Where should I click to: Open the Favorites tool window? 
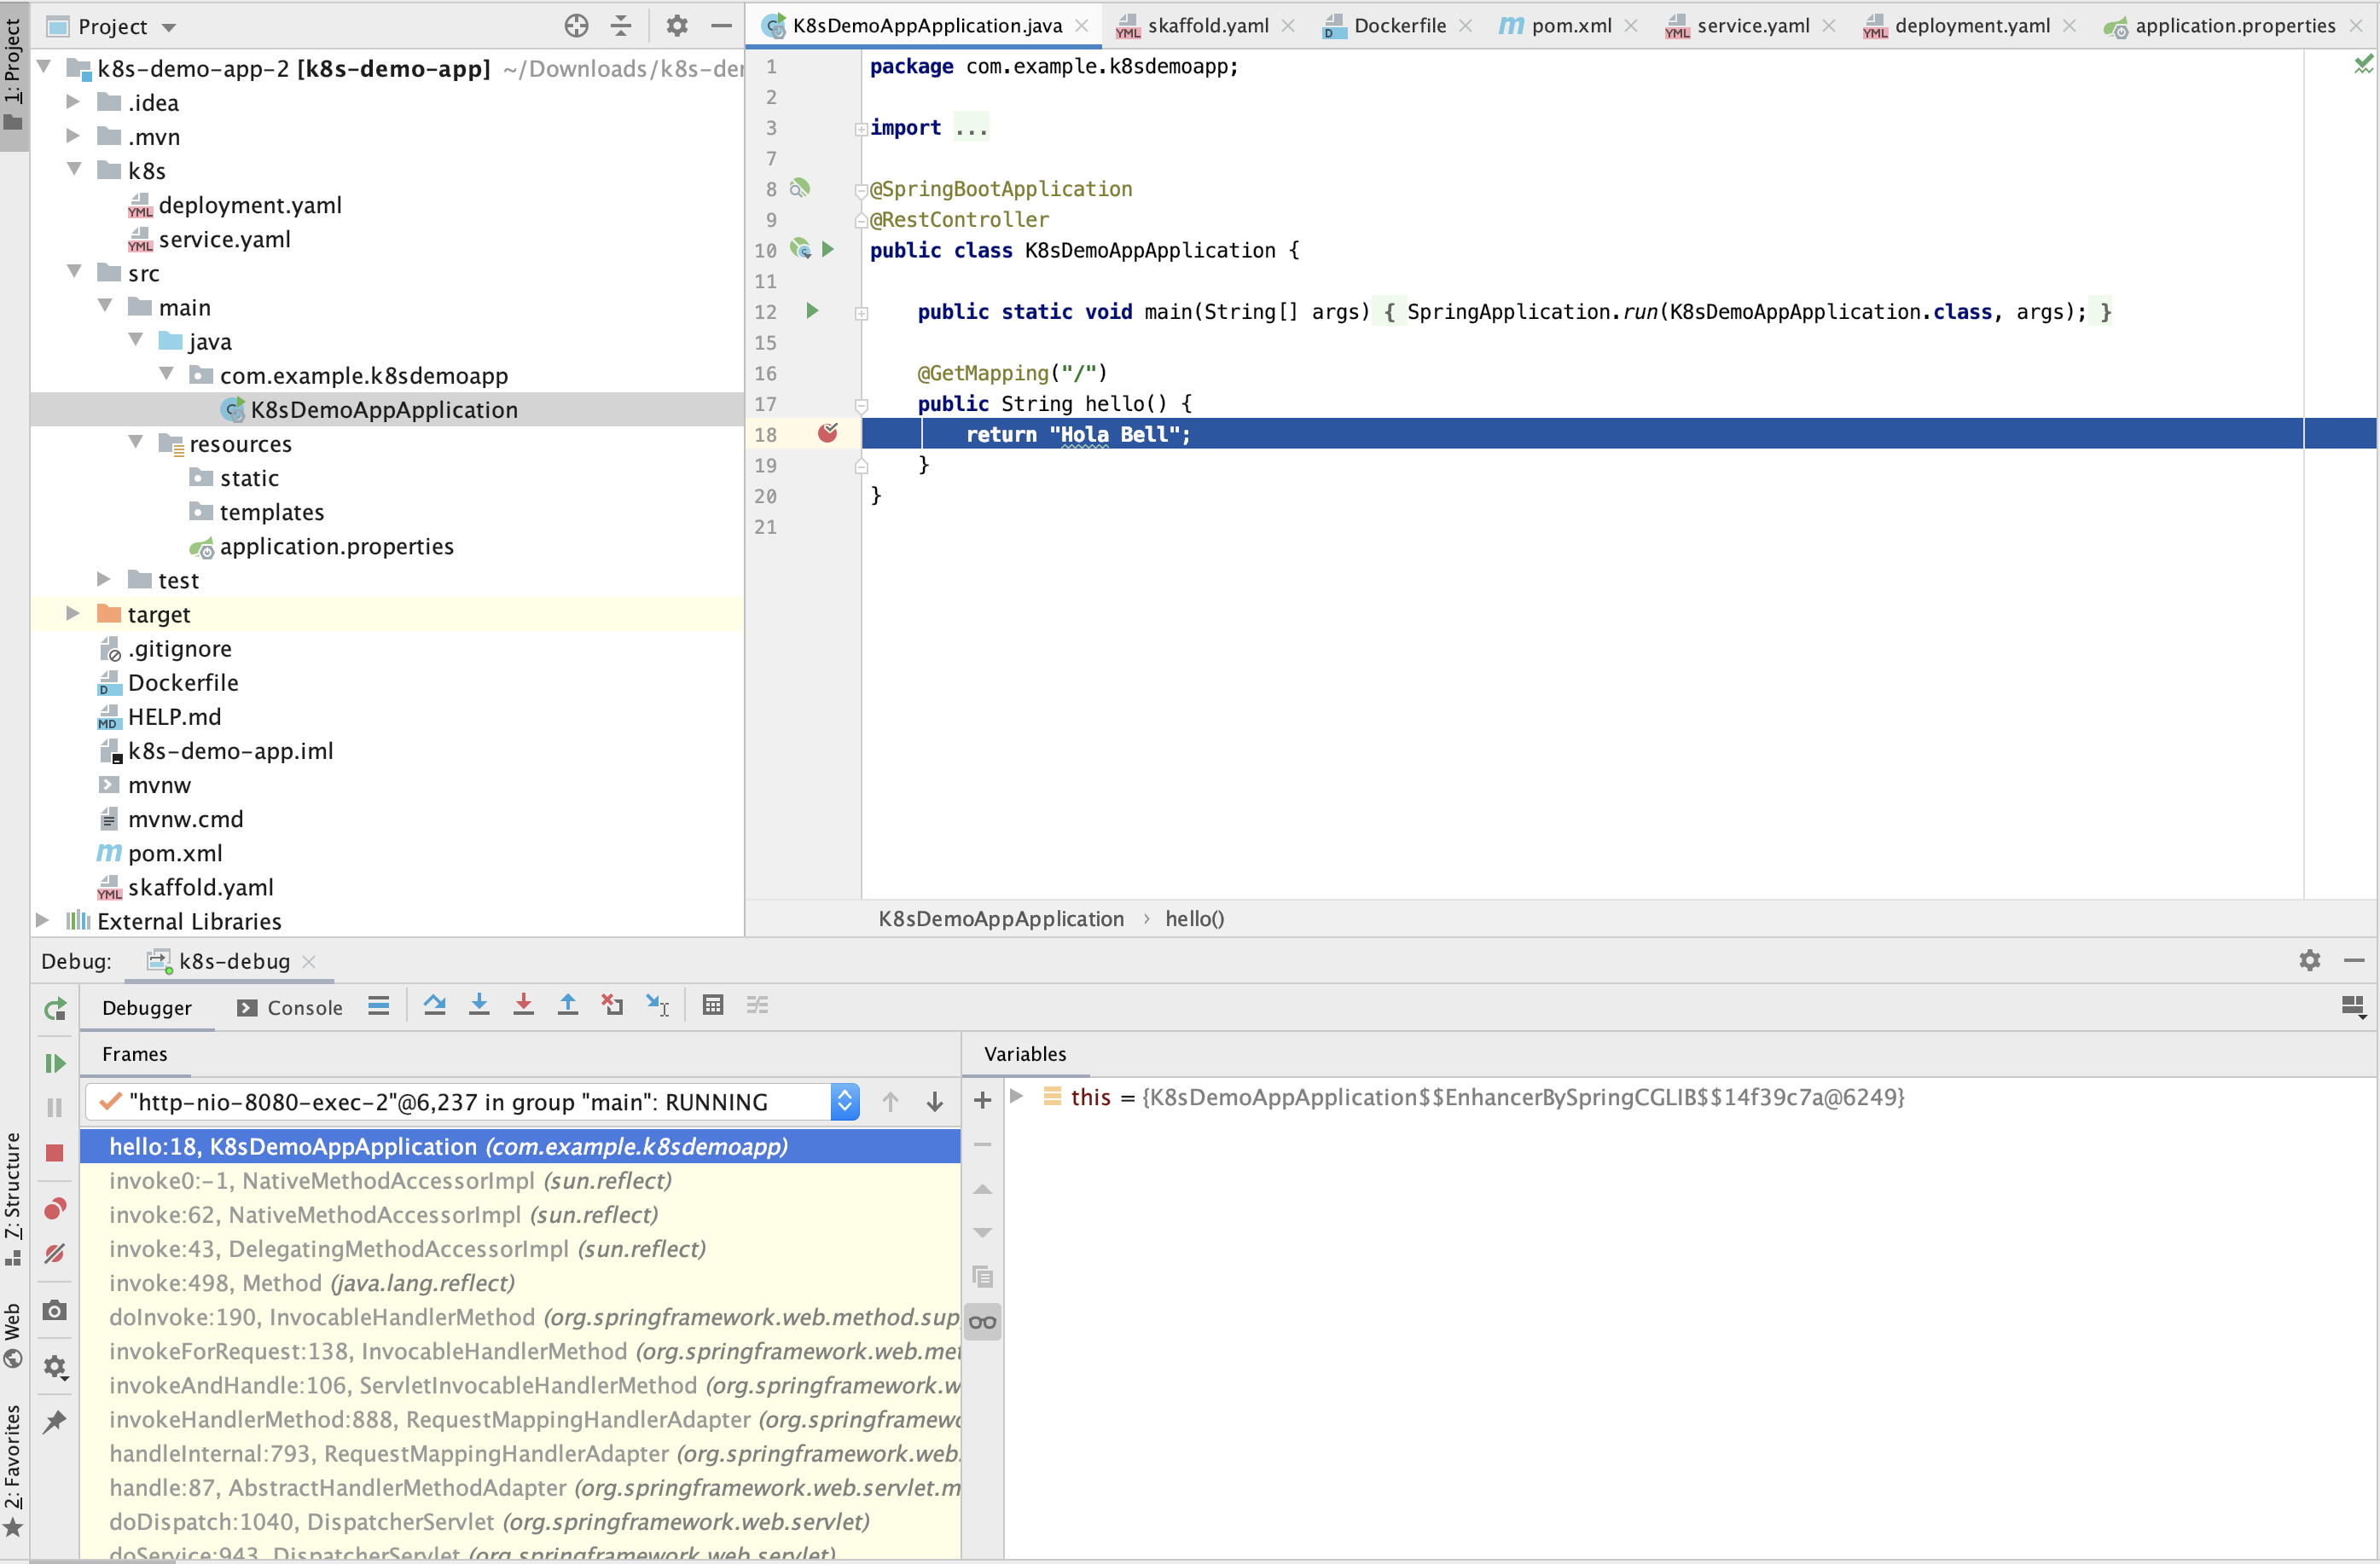[13, 1470]
